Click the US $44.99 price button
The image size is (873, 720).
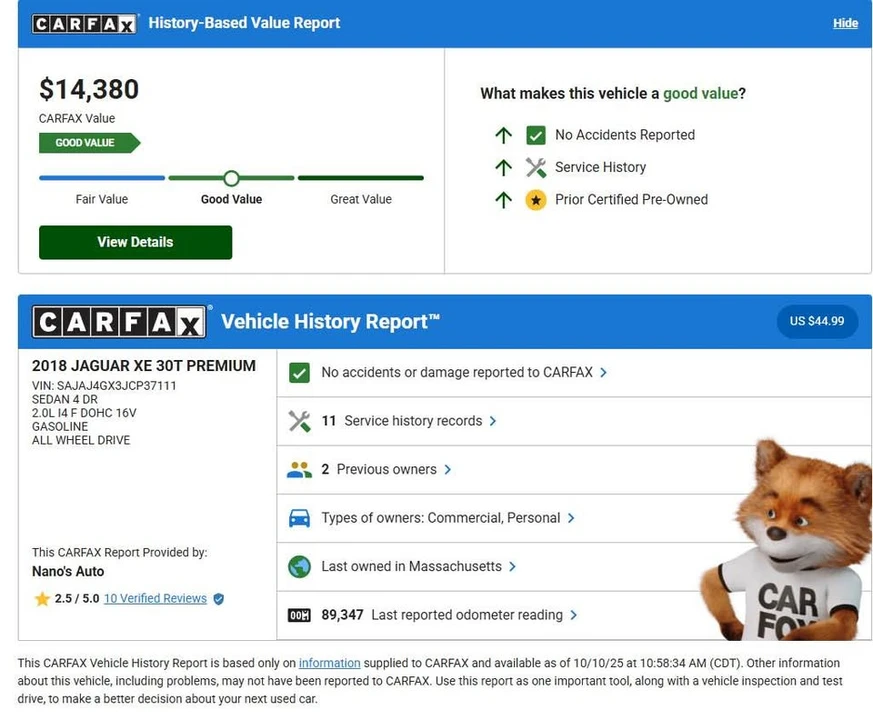pyautogui.click(x=817, y=321)
